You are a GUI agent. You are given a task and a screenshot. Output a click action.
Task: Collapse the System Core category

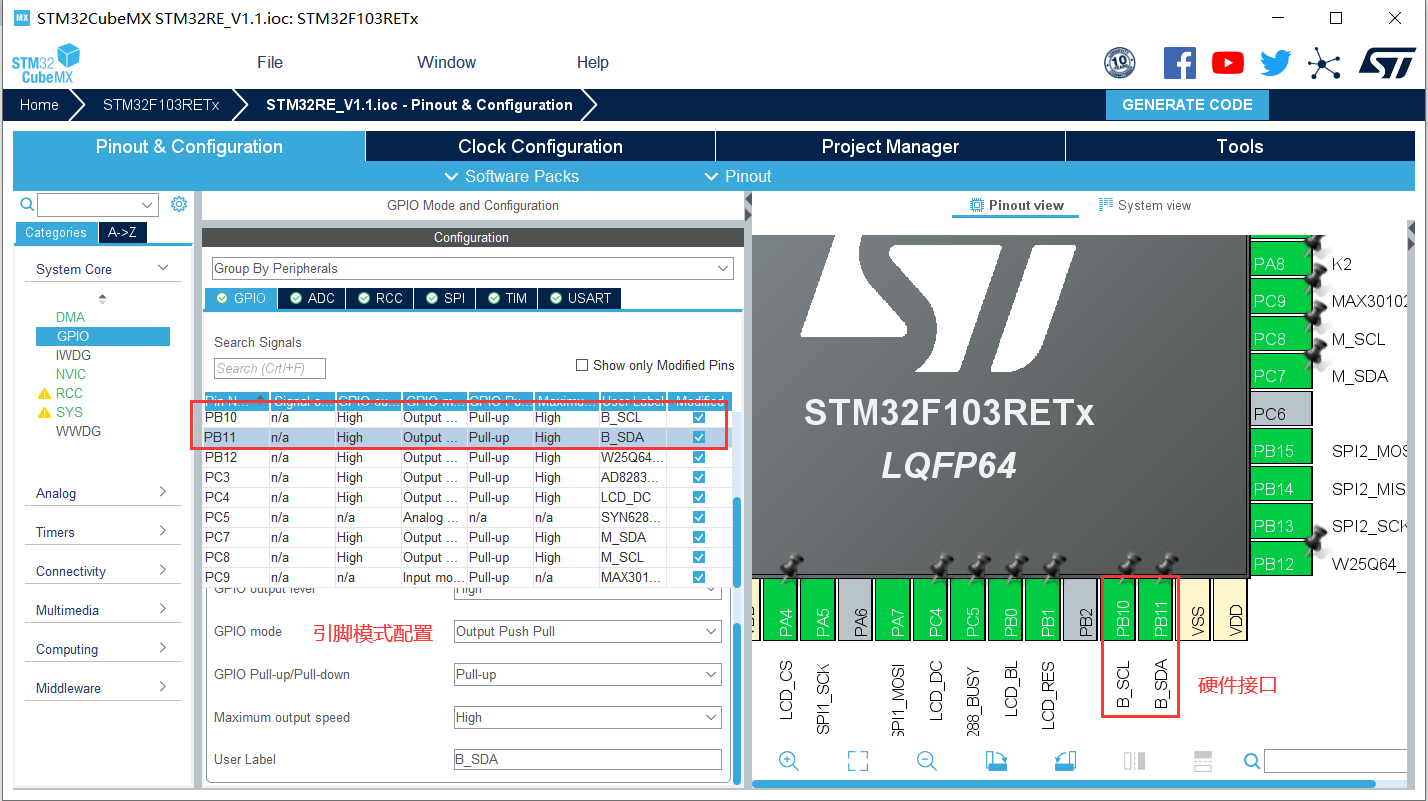click(103, 269)
